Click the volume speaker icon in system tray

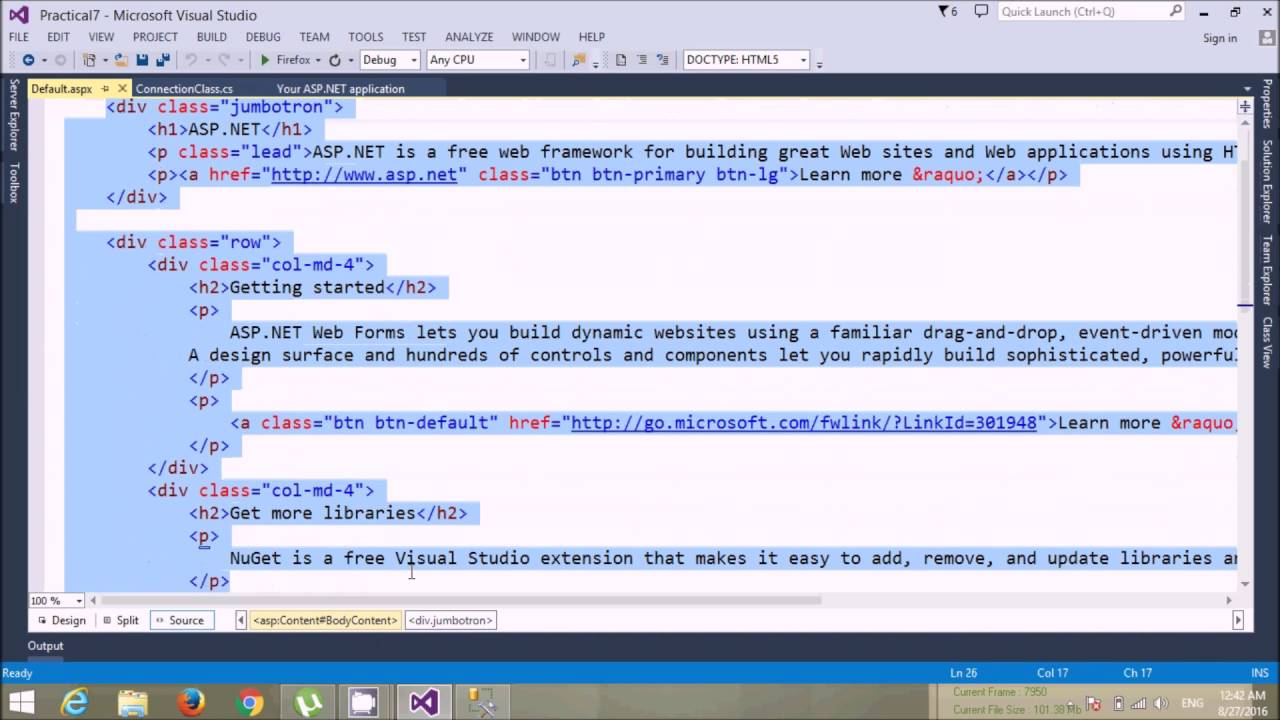(x=1160, y=703)
